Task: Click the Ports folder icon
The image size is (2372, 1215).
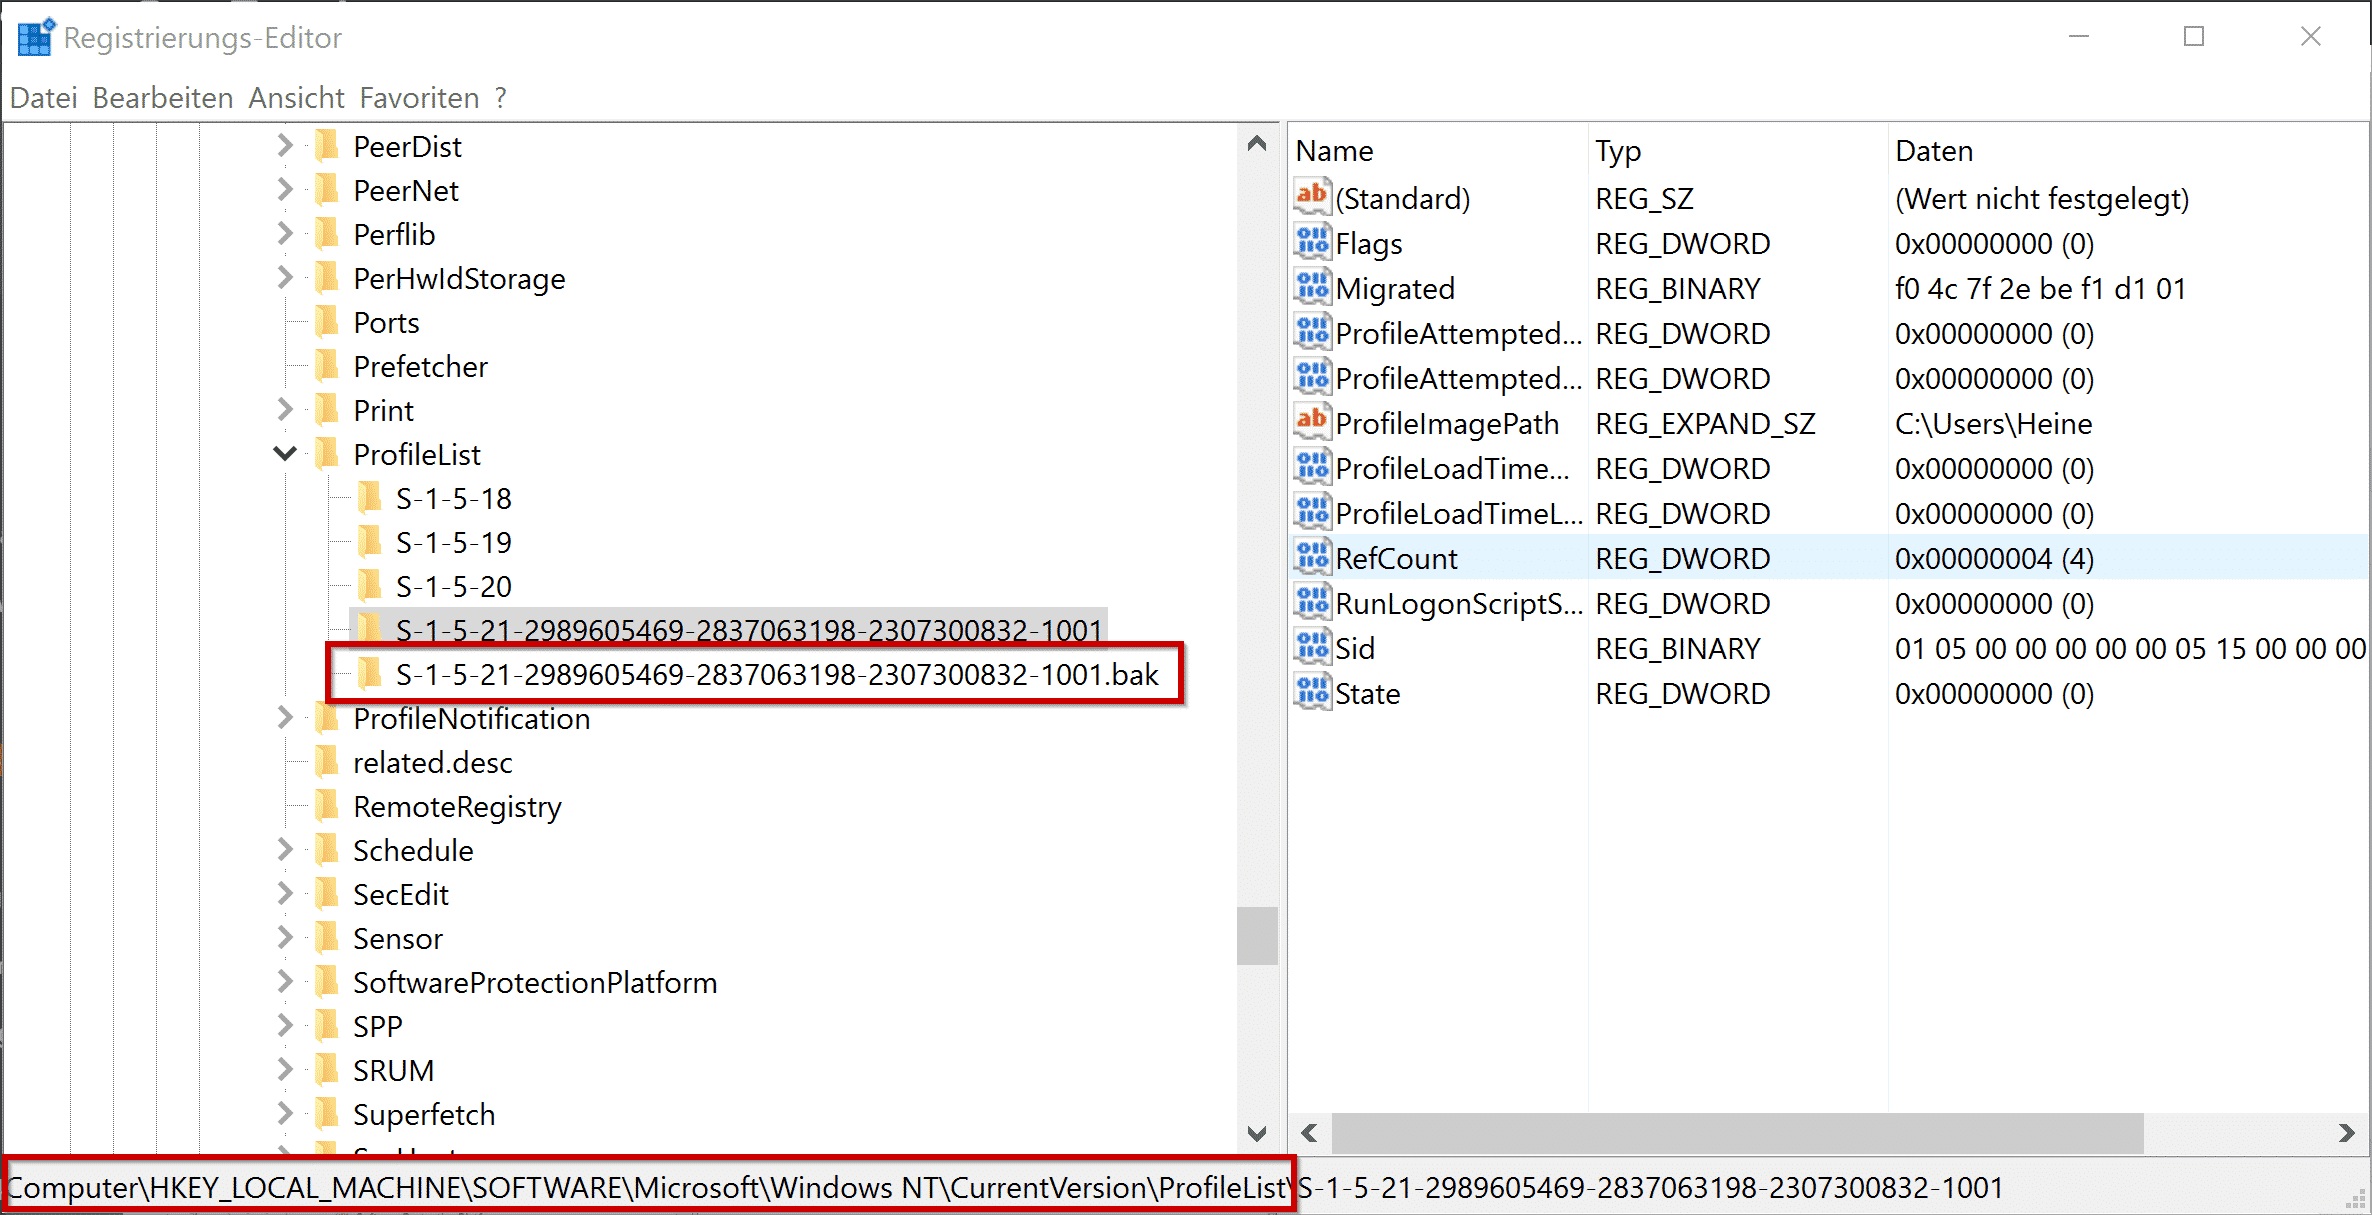Action: 327,322
